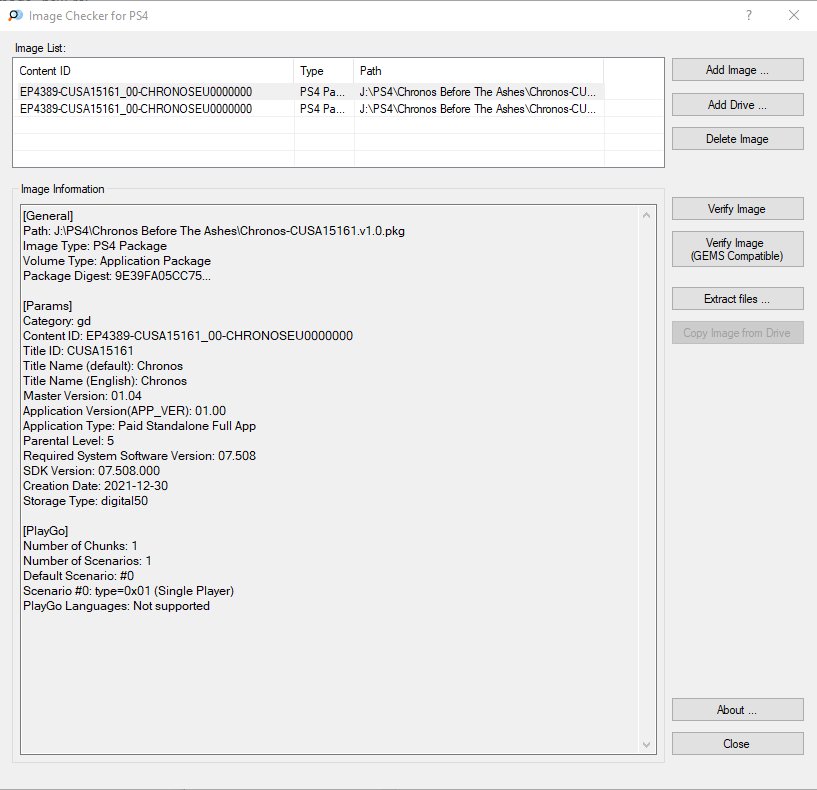Click the second row's path cell
This screenshot has width=817, height=790.
coord(477,109)
